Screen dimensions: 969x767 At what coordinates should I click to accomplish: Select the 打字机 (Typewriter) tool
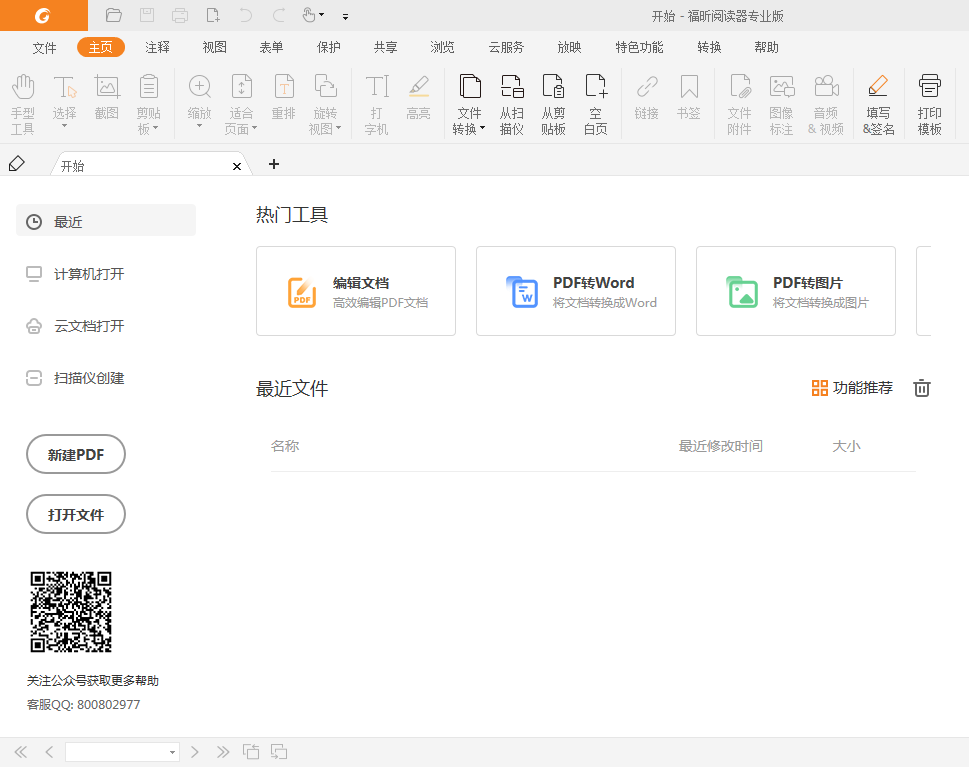[x=376, y=103]
